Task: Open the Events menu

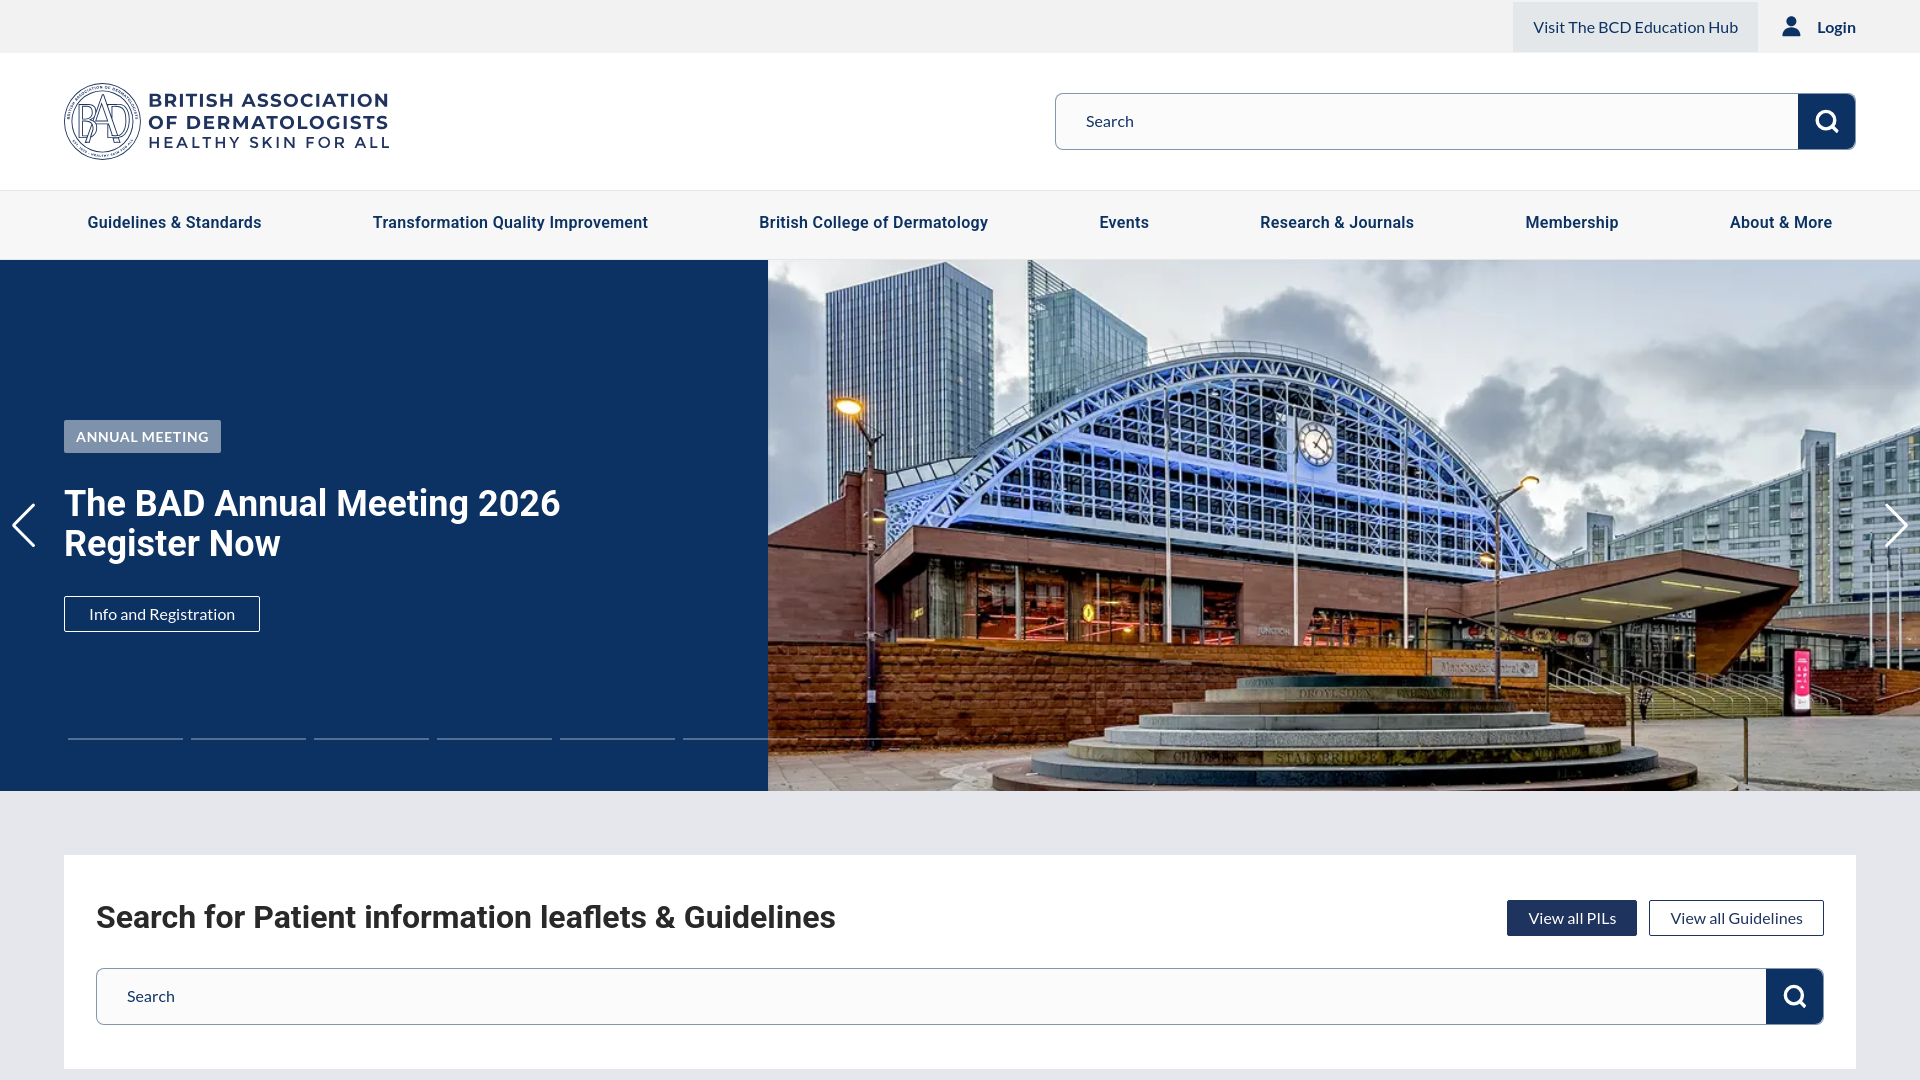Action: click(x=1124, y=222)
